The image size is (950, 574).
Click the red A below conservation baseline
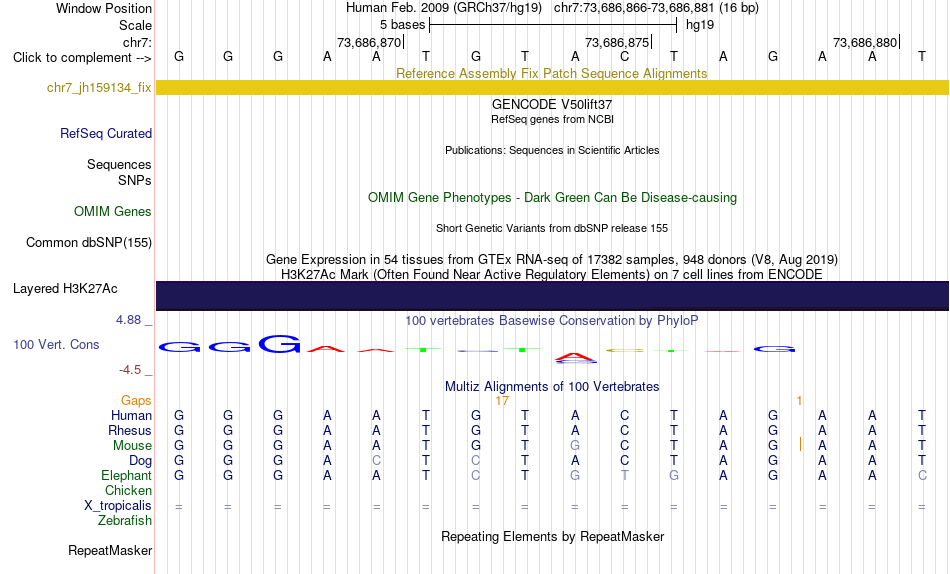[x=575, y=357]
